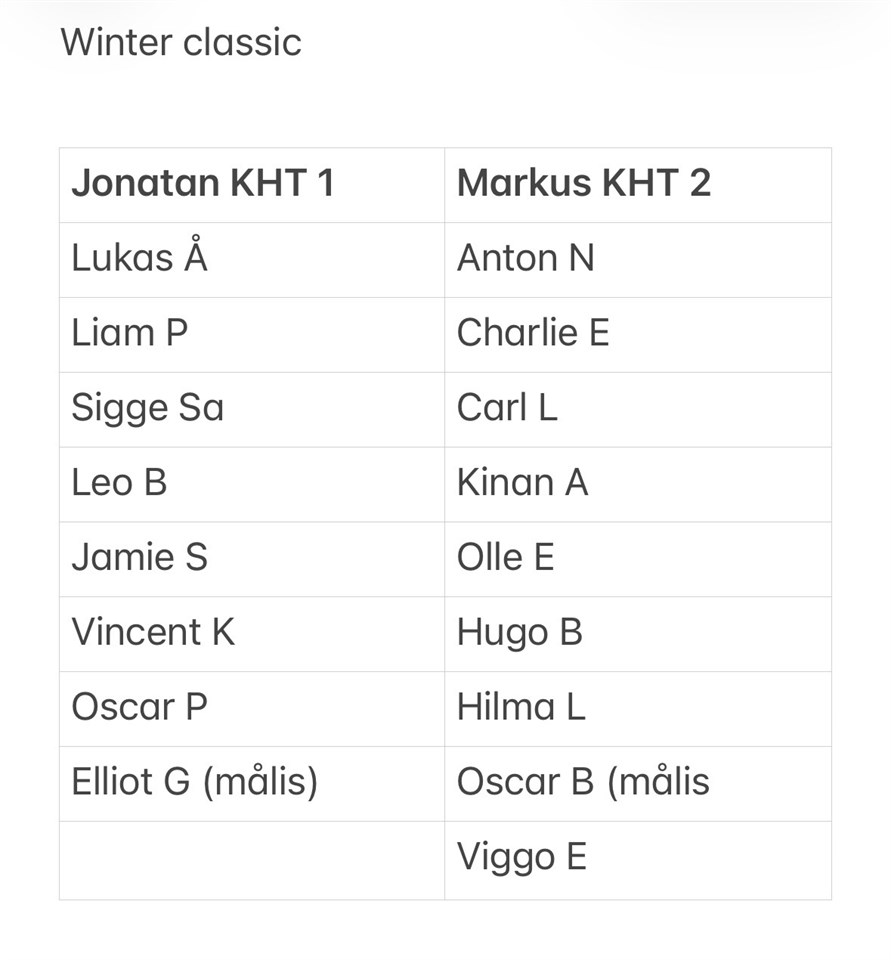Click the Vincent K cell
Viewport: 891px width, 960px height.
coord(153,632)
